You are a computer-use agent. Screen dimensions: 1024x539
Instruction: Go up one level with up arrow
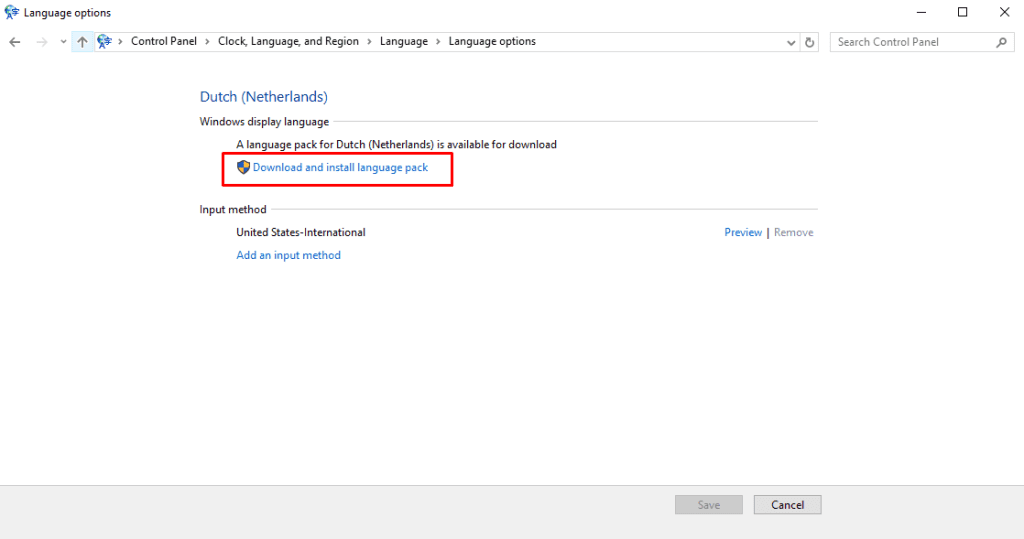point(82,42)
